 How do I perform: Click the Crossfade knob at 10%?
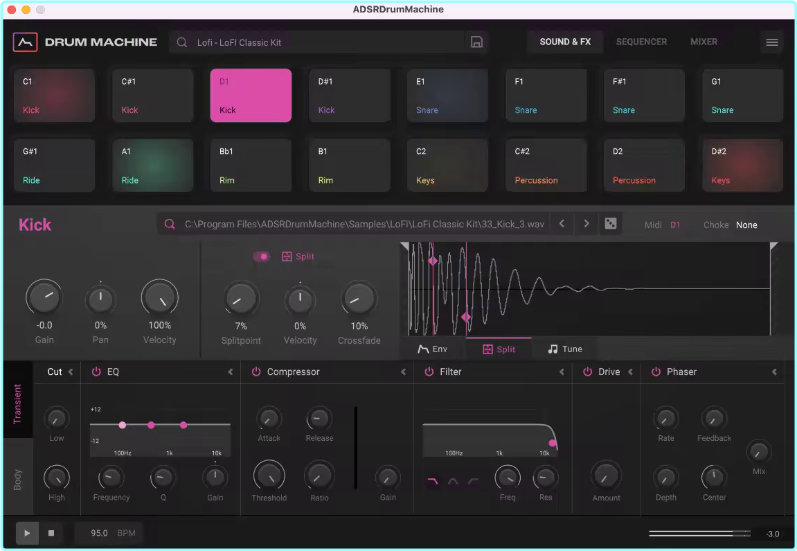click(x=359, y=298)
